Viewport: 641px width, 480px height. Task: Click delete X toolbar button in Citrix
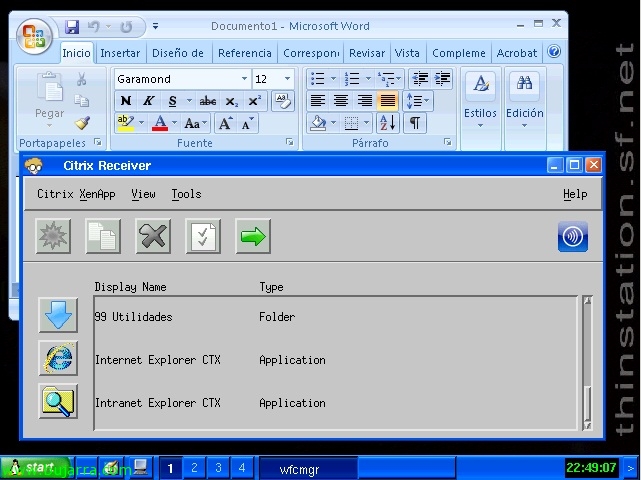click(x=153, y=236)
